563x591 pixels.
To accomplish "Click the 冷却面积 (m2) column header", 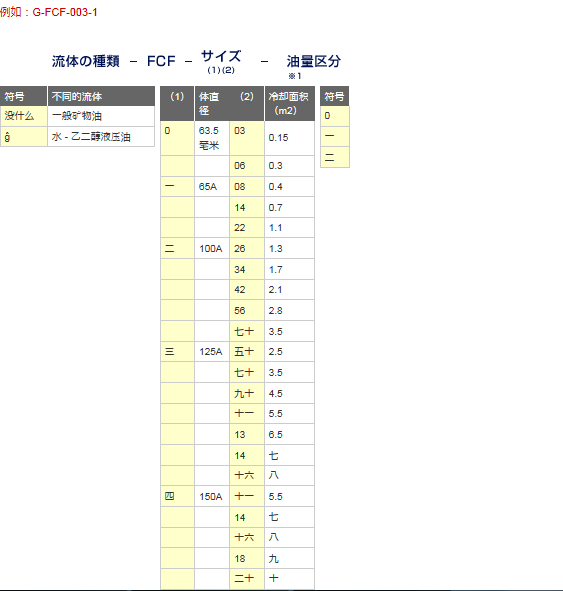I will coord(289,104).
